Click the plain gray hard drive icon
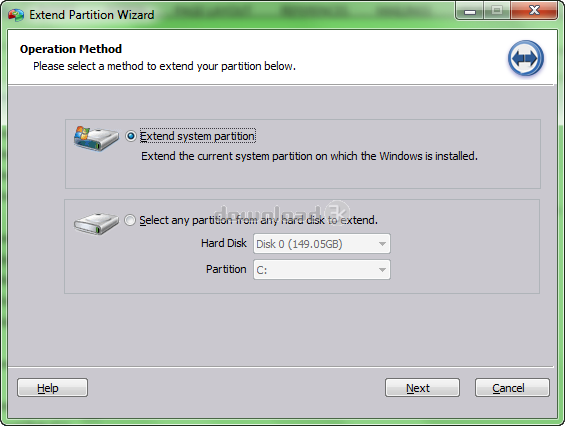Screen dimensions: 565x426 click(x=96, y=223)
